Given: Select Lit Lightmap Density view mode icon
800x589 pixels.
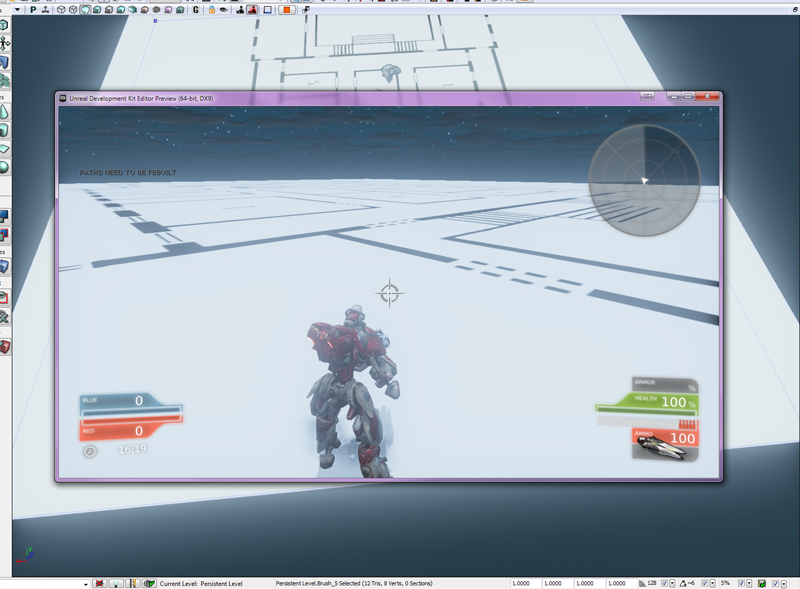Looking at the screenshot, I should click(x=180, y=10).
